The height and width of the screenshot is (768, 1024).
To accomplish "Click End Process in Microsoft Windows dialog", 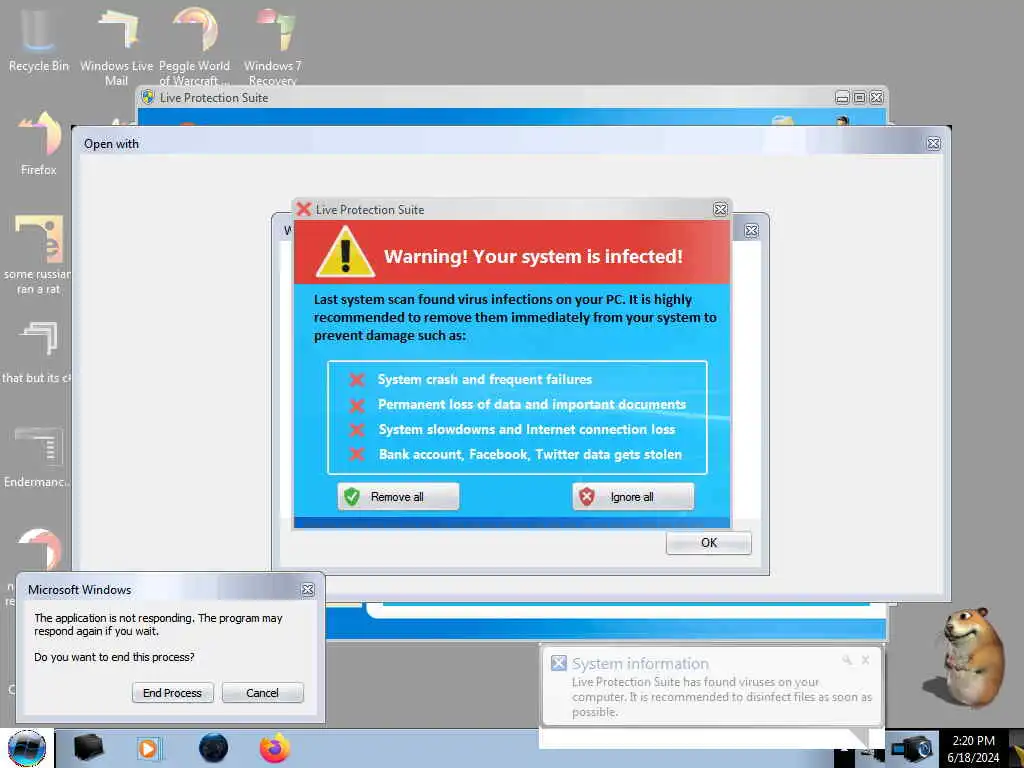I will [x=172, y=693].
